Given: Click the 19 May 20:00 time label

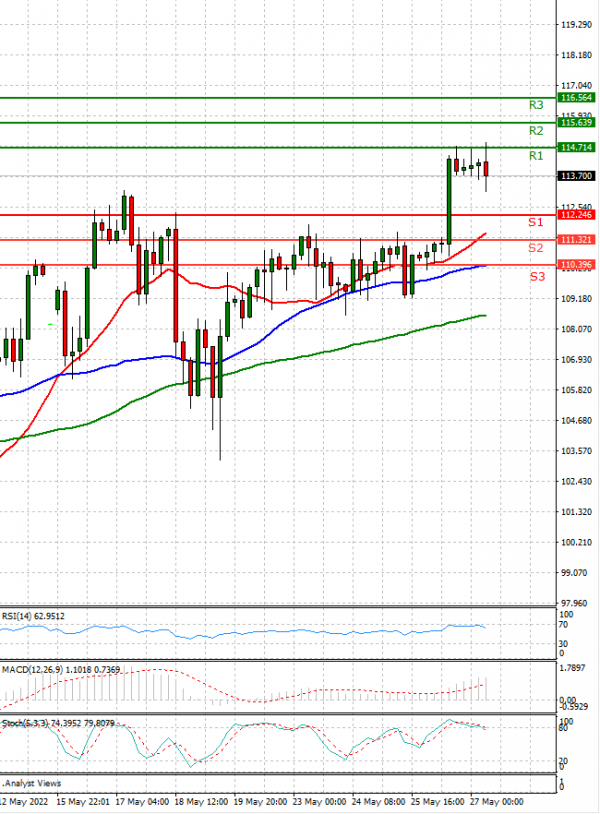Looking at the screenshot, I should (260, 802).
